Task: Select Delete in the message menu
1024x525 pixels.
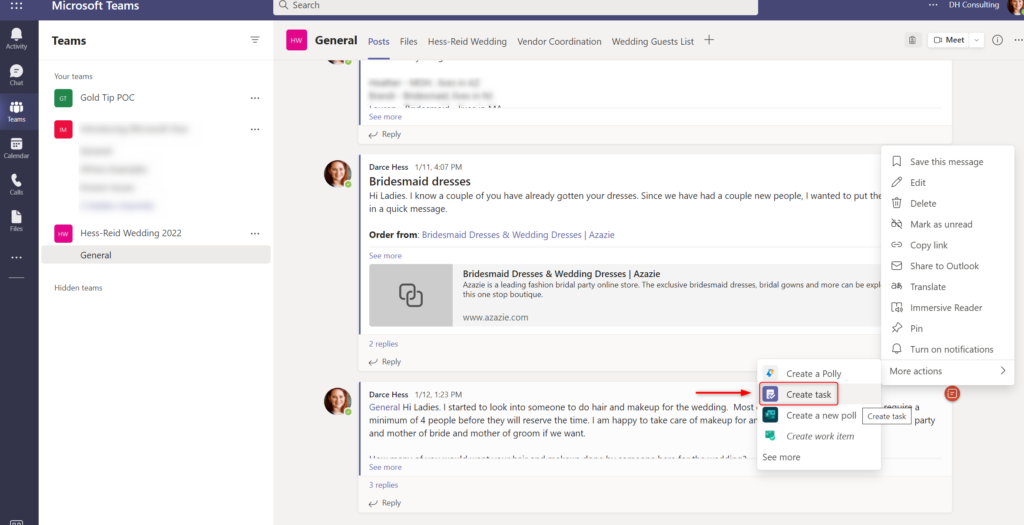Action: (x=948, y=203)
